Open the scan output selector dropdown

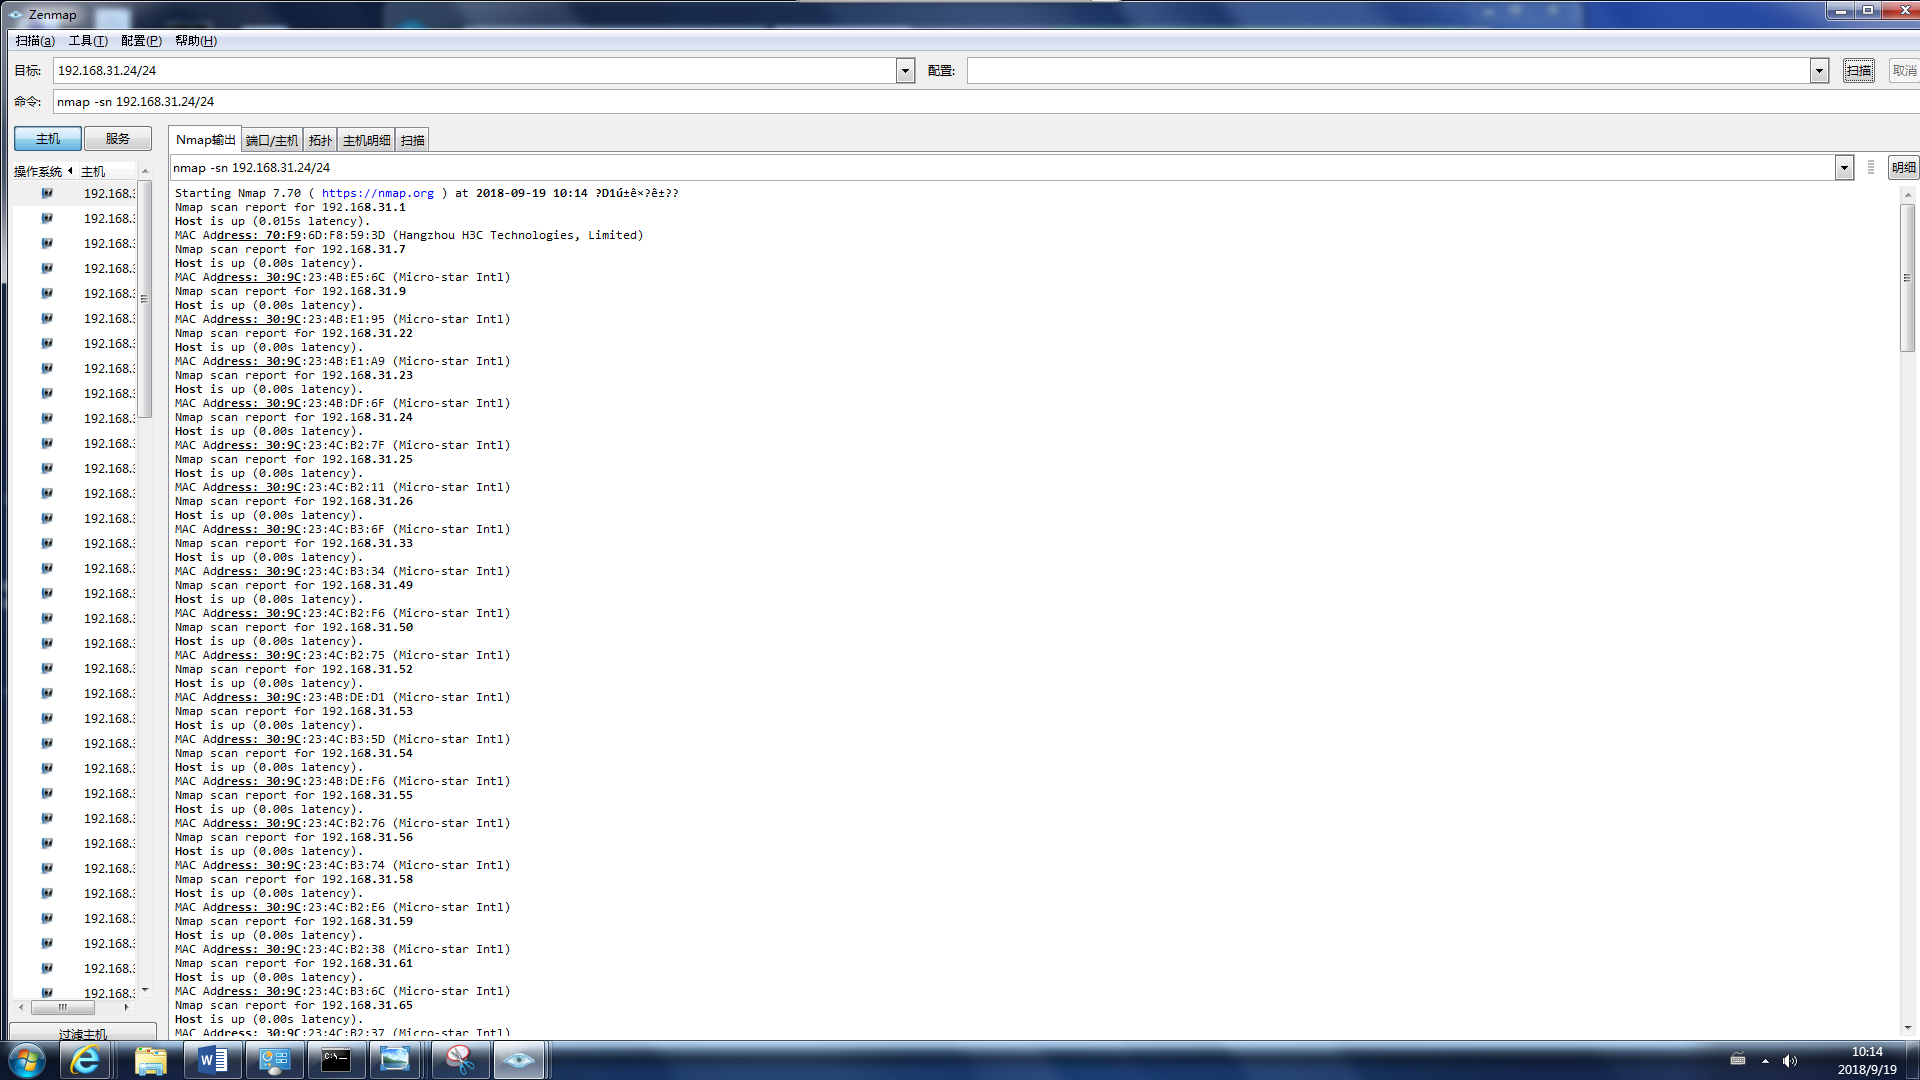click(x=1844, y=168)
